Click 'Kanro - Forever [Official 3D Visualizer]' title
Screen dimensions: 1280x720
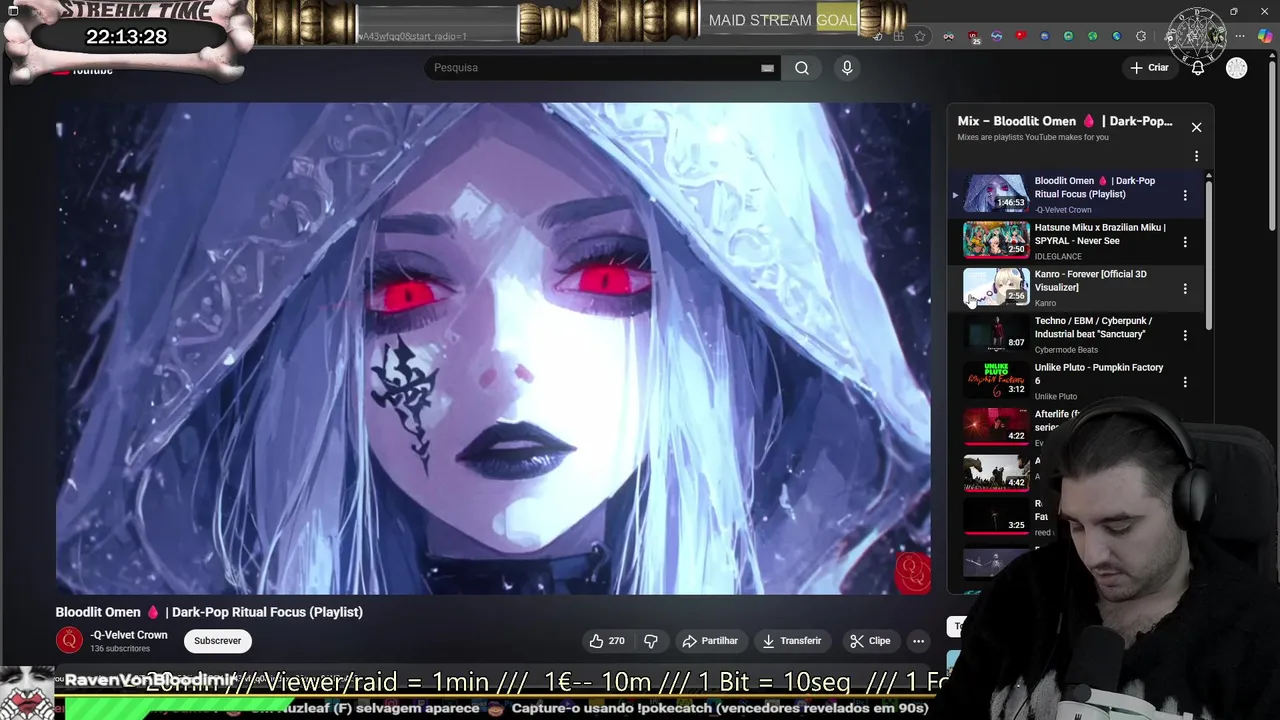coord(1090,281)
